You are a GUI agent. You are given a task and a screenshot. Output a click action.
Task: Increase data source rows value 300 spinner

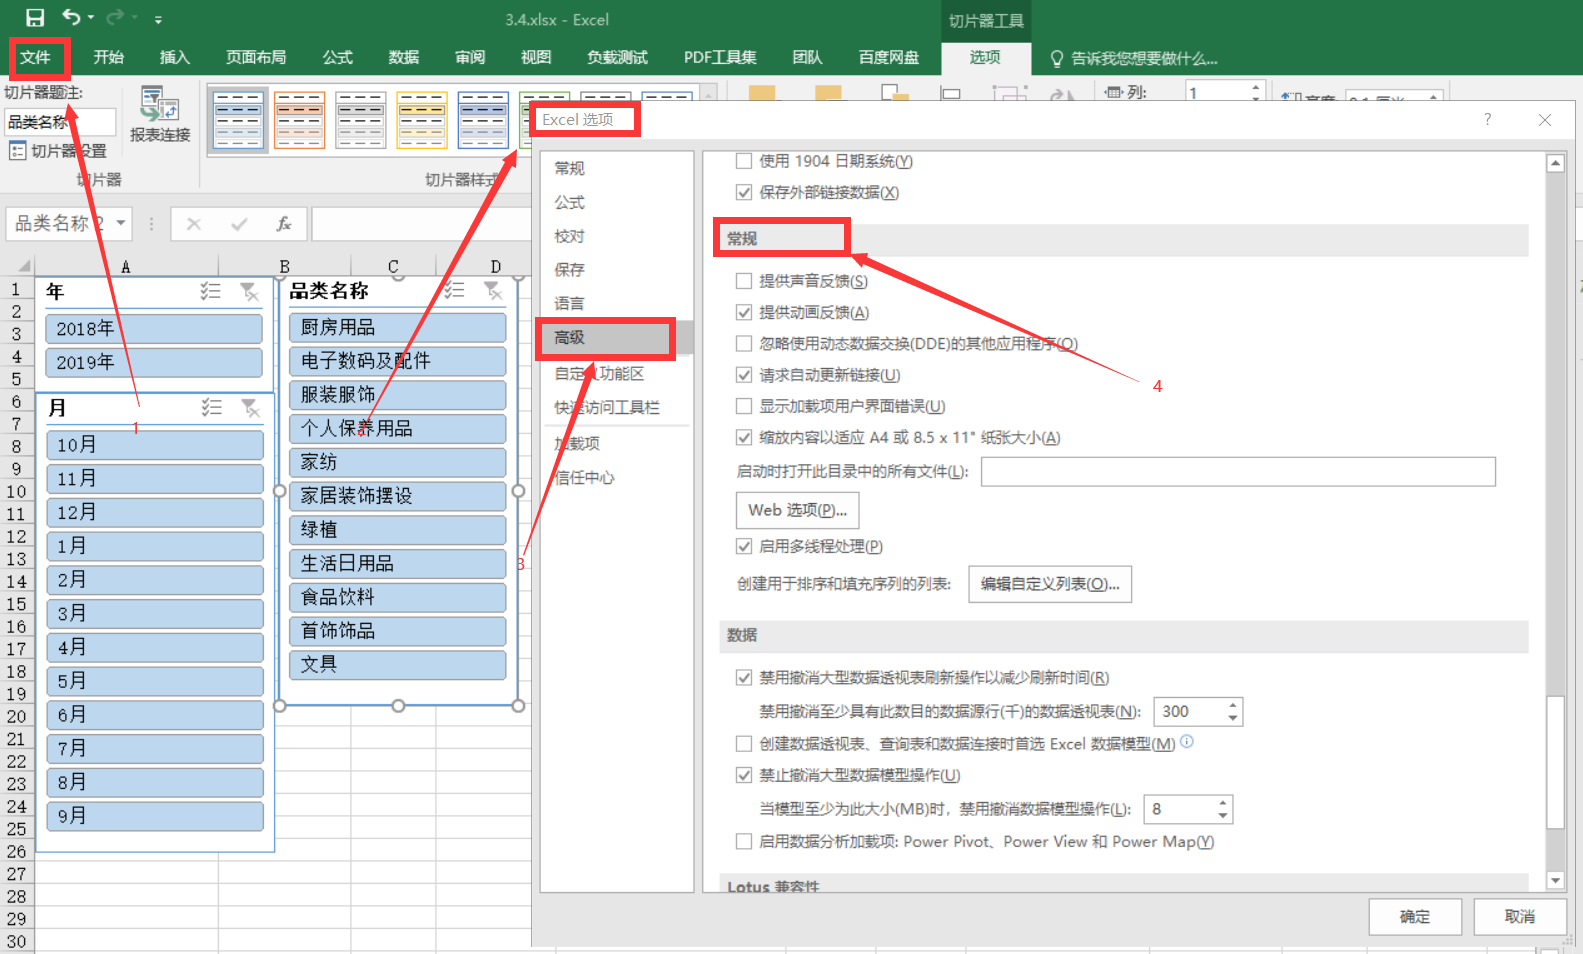tap(1233, 705)
